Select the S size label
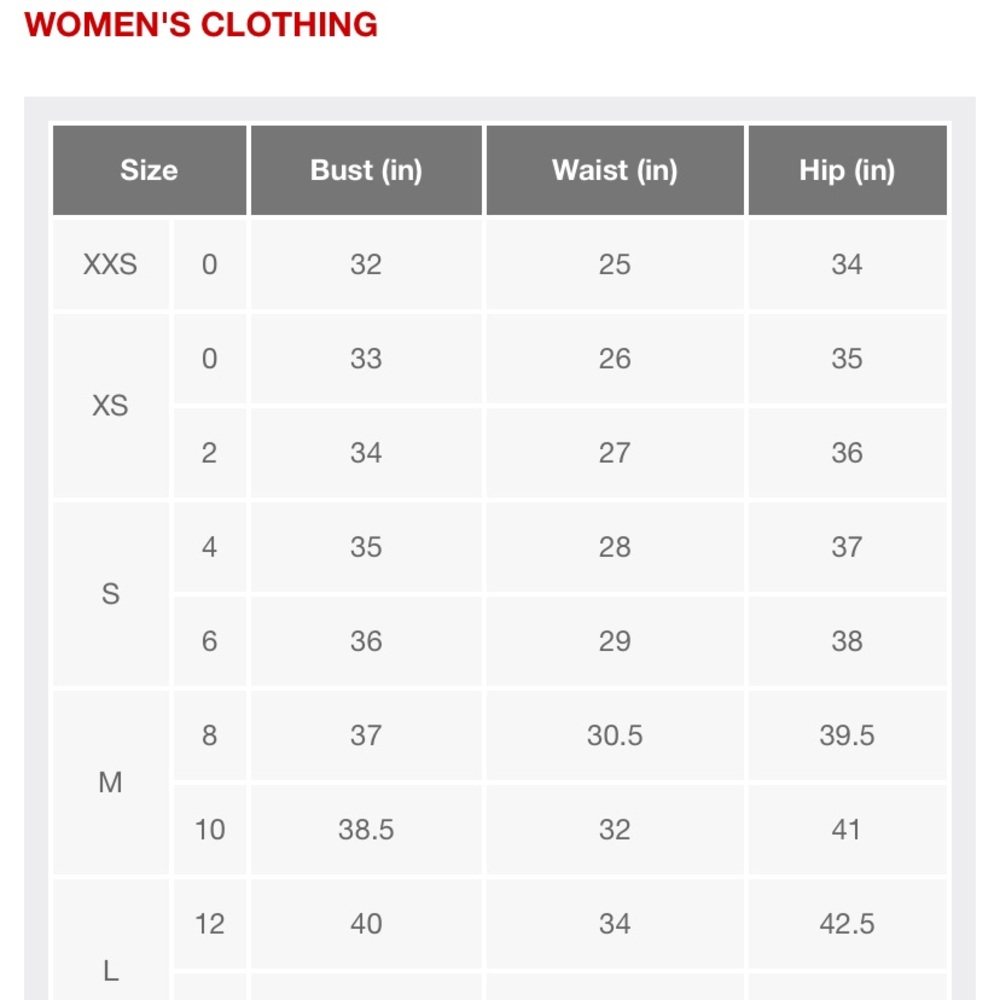Image resolution: width=1000 pixels, height=1000 pixels. click(110, 594)
